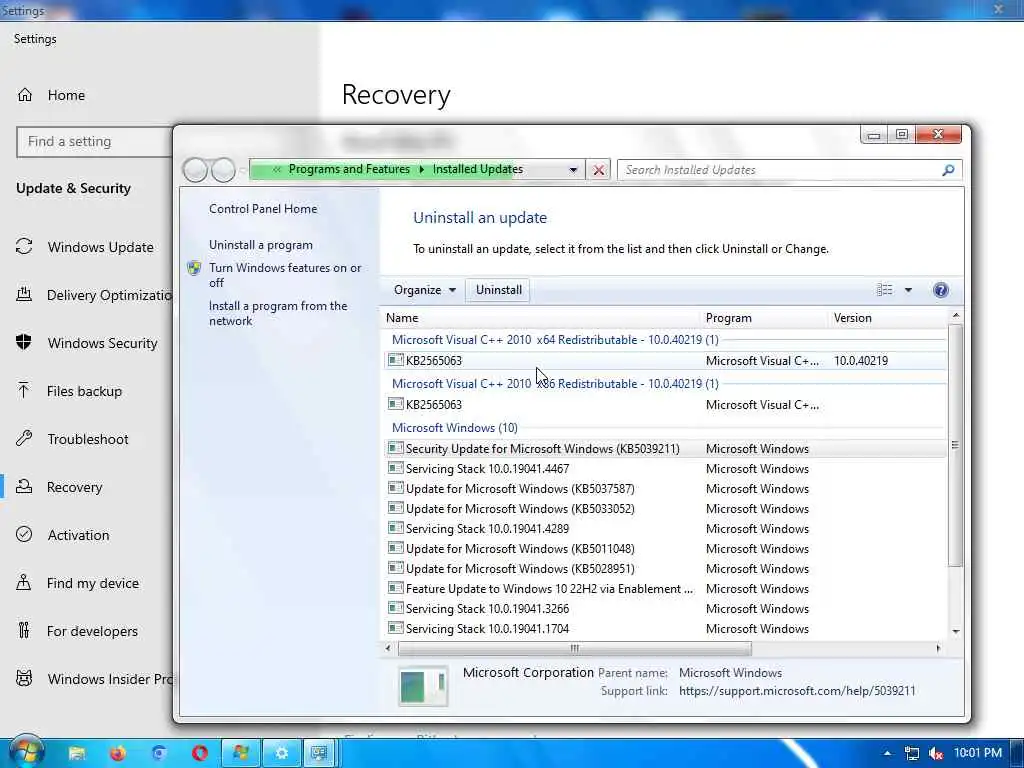Switch to Settings gear taskbar button
The image size is (1024, 768).
pos(281,753)
